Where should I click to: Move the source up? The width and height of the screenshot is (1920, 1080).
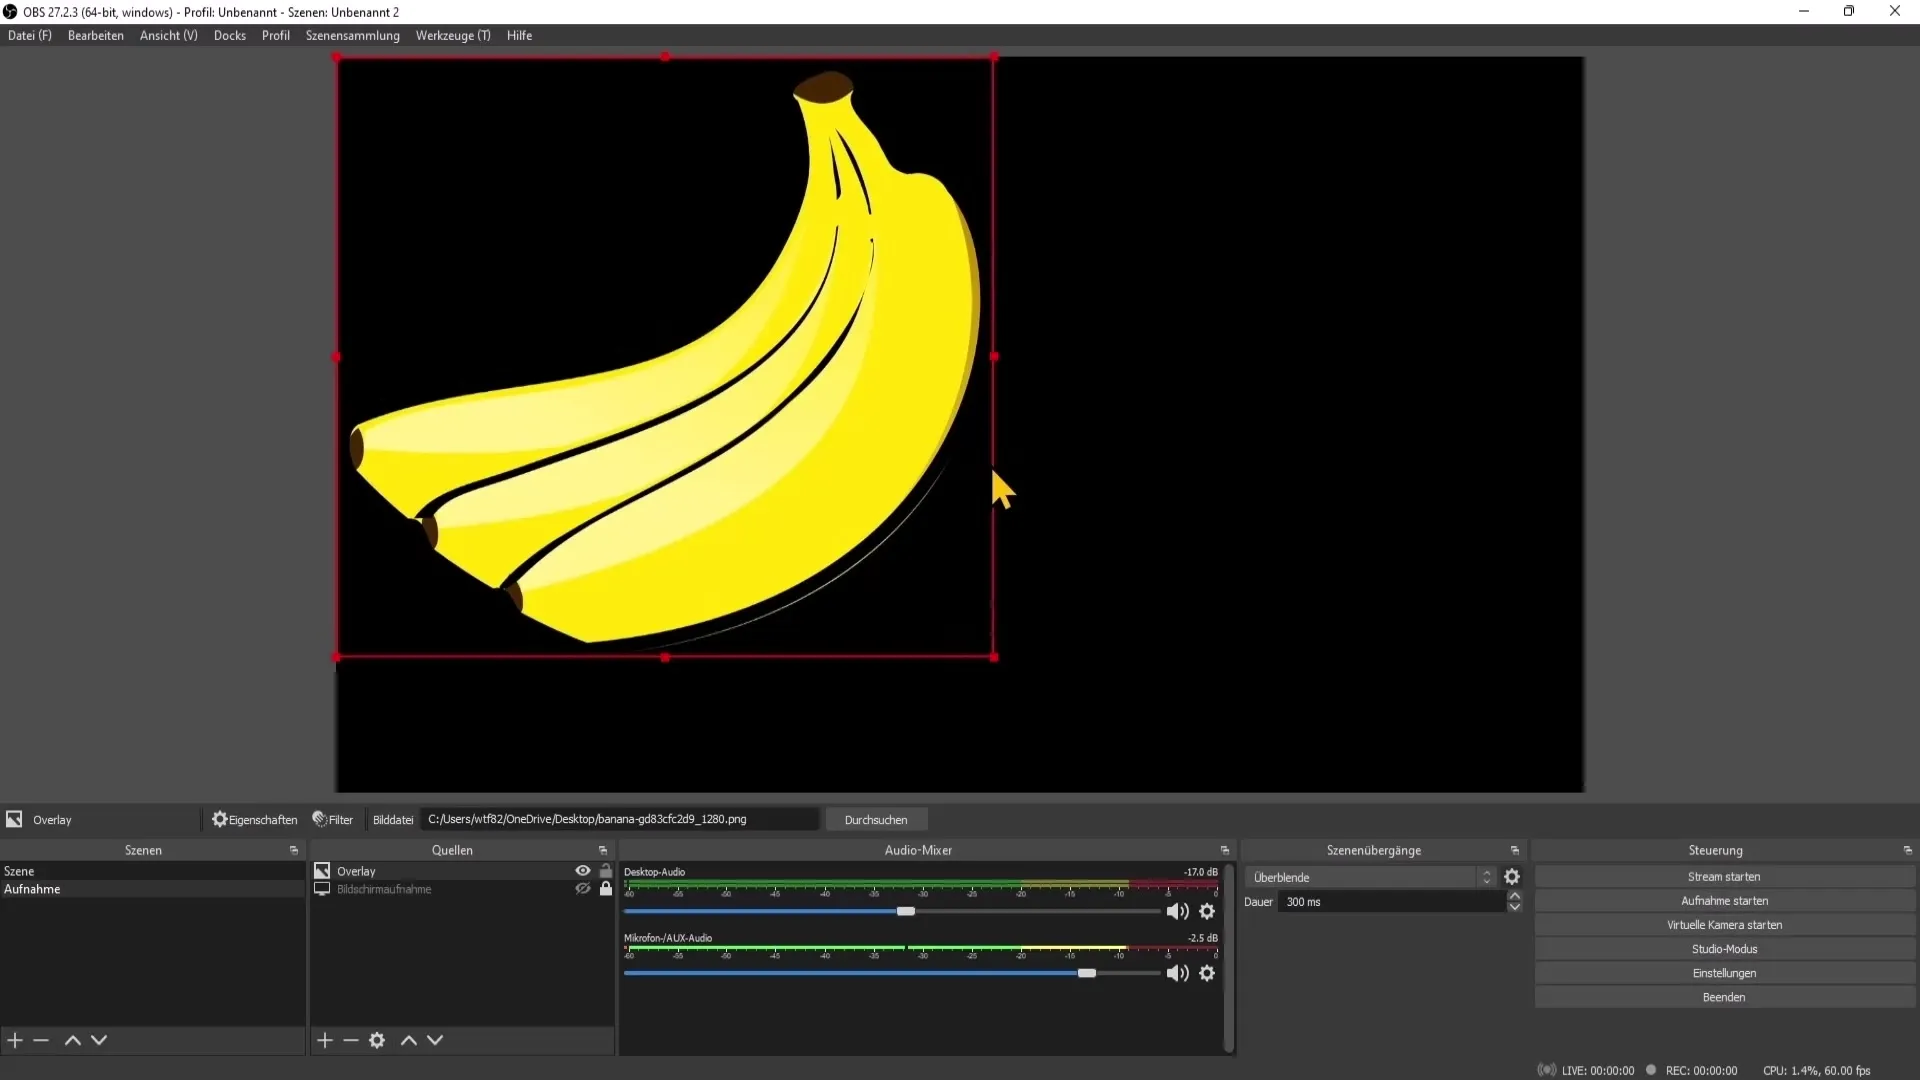[409, 1040]
